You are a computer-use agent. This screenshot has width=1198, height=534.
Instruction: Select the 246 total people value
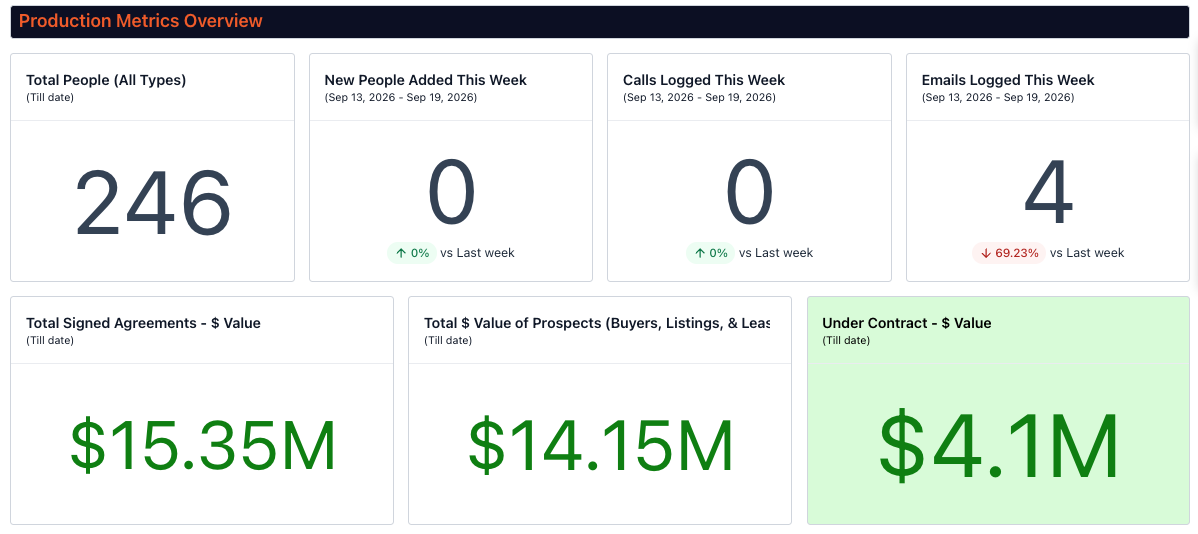153,204
